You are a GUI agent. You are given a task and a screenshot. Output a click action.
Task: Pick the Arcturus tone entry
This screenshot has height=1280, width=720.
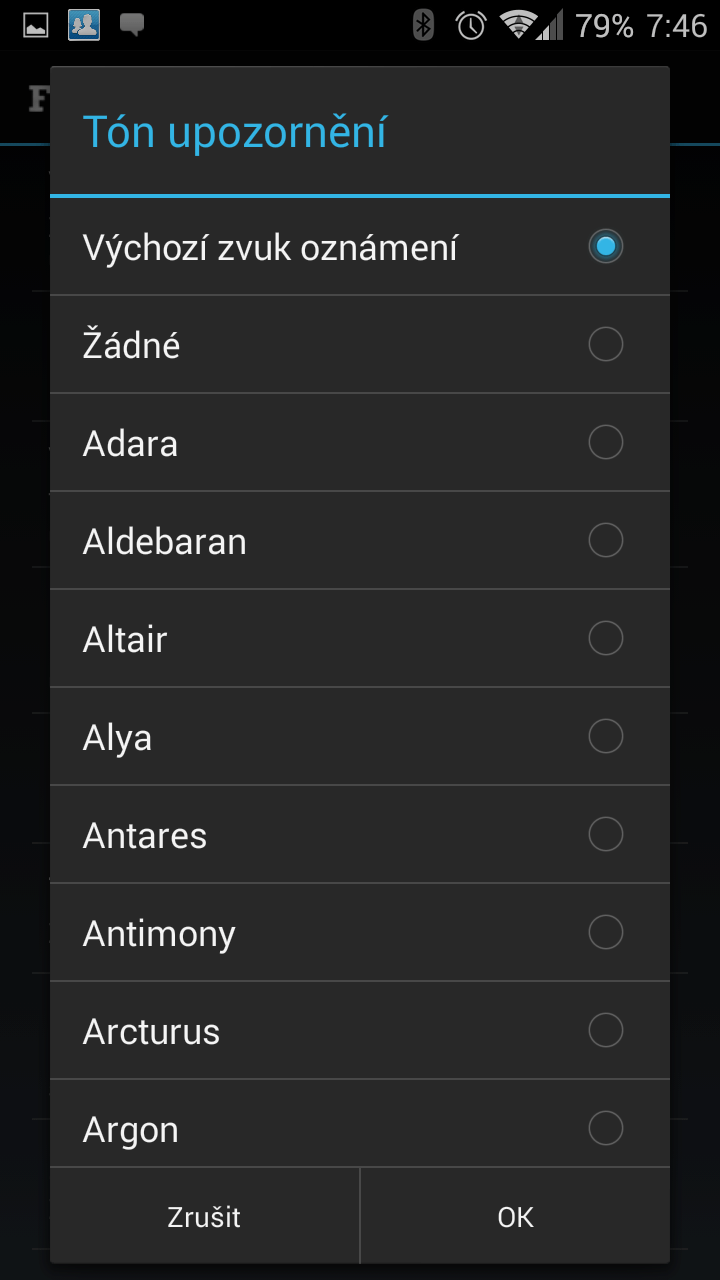pyautogui.click(x=360, y=1030)
